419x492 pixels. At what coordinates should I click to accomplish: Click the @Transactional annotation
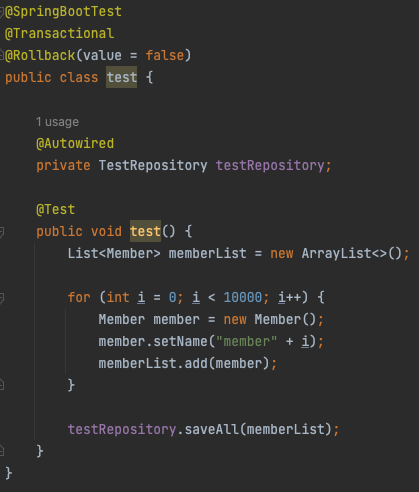[x=59, y=34]
